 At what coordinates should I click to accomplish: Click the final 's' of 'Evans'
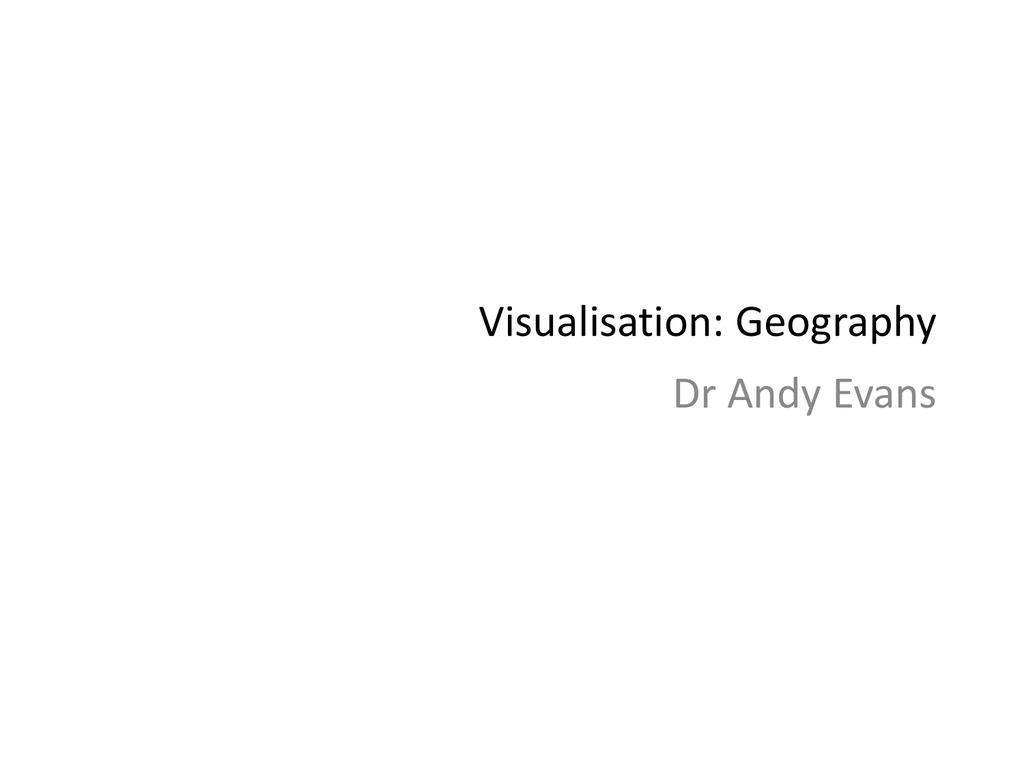pos(925,397)
